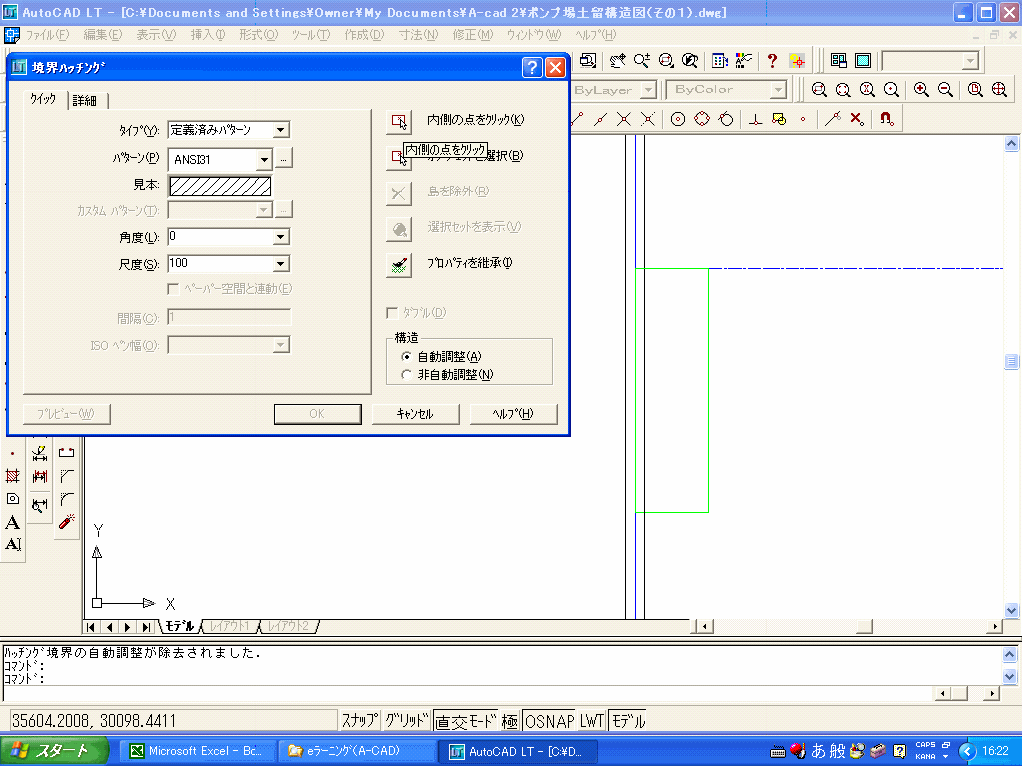Open the 修正(M) menu
The height and width of the screenshot is (767, 1023).
(472, 35)
